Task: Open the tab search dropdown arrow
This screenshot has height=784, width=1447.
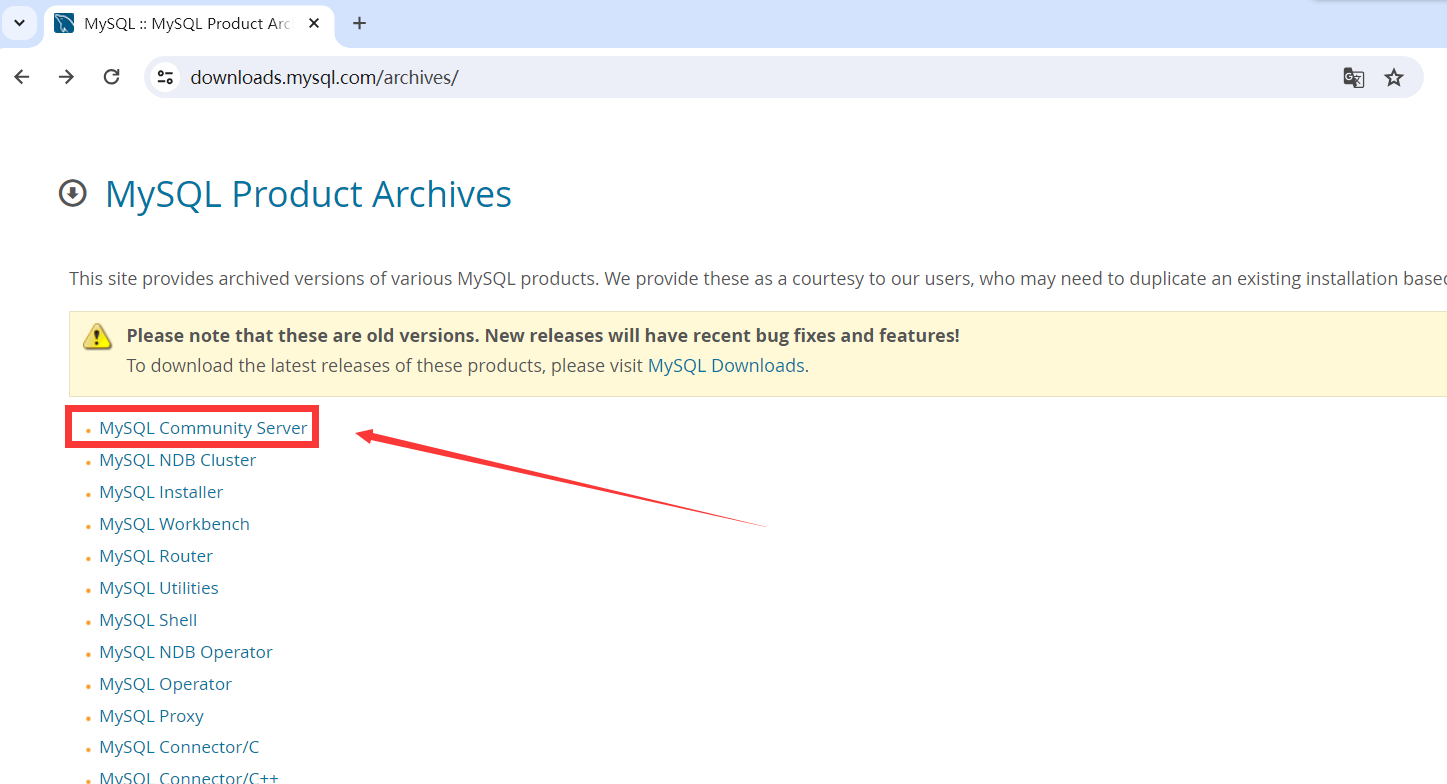Action: (19, 23)
